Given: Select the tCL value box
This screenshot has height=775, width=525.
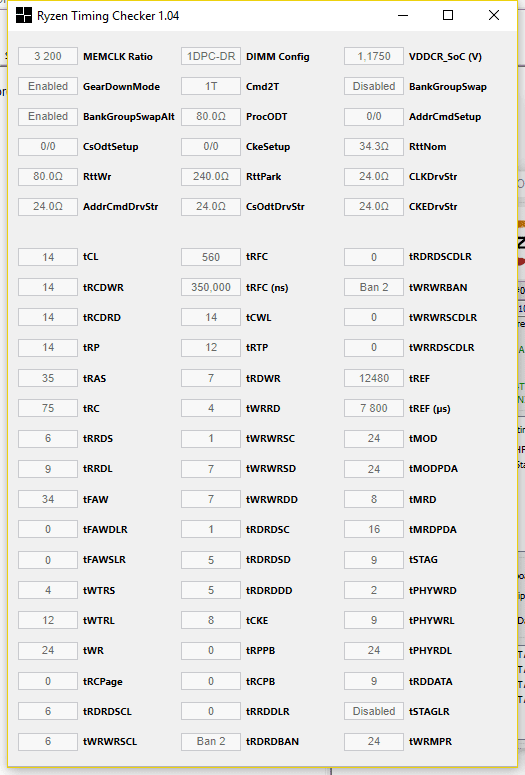Looking at the screenshot, I should point(48,257).
